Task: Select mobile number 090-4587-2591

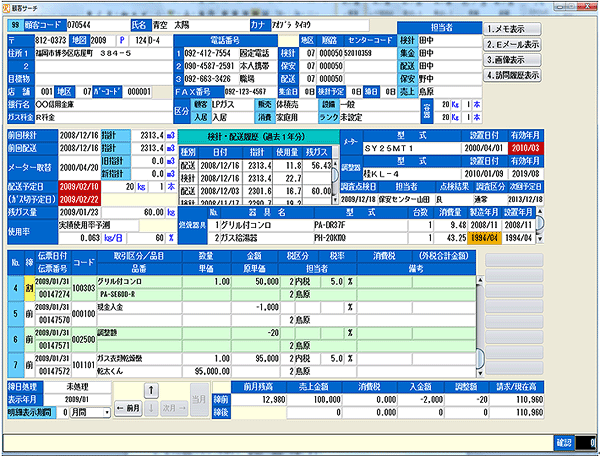Action: point(209,66)
